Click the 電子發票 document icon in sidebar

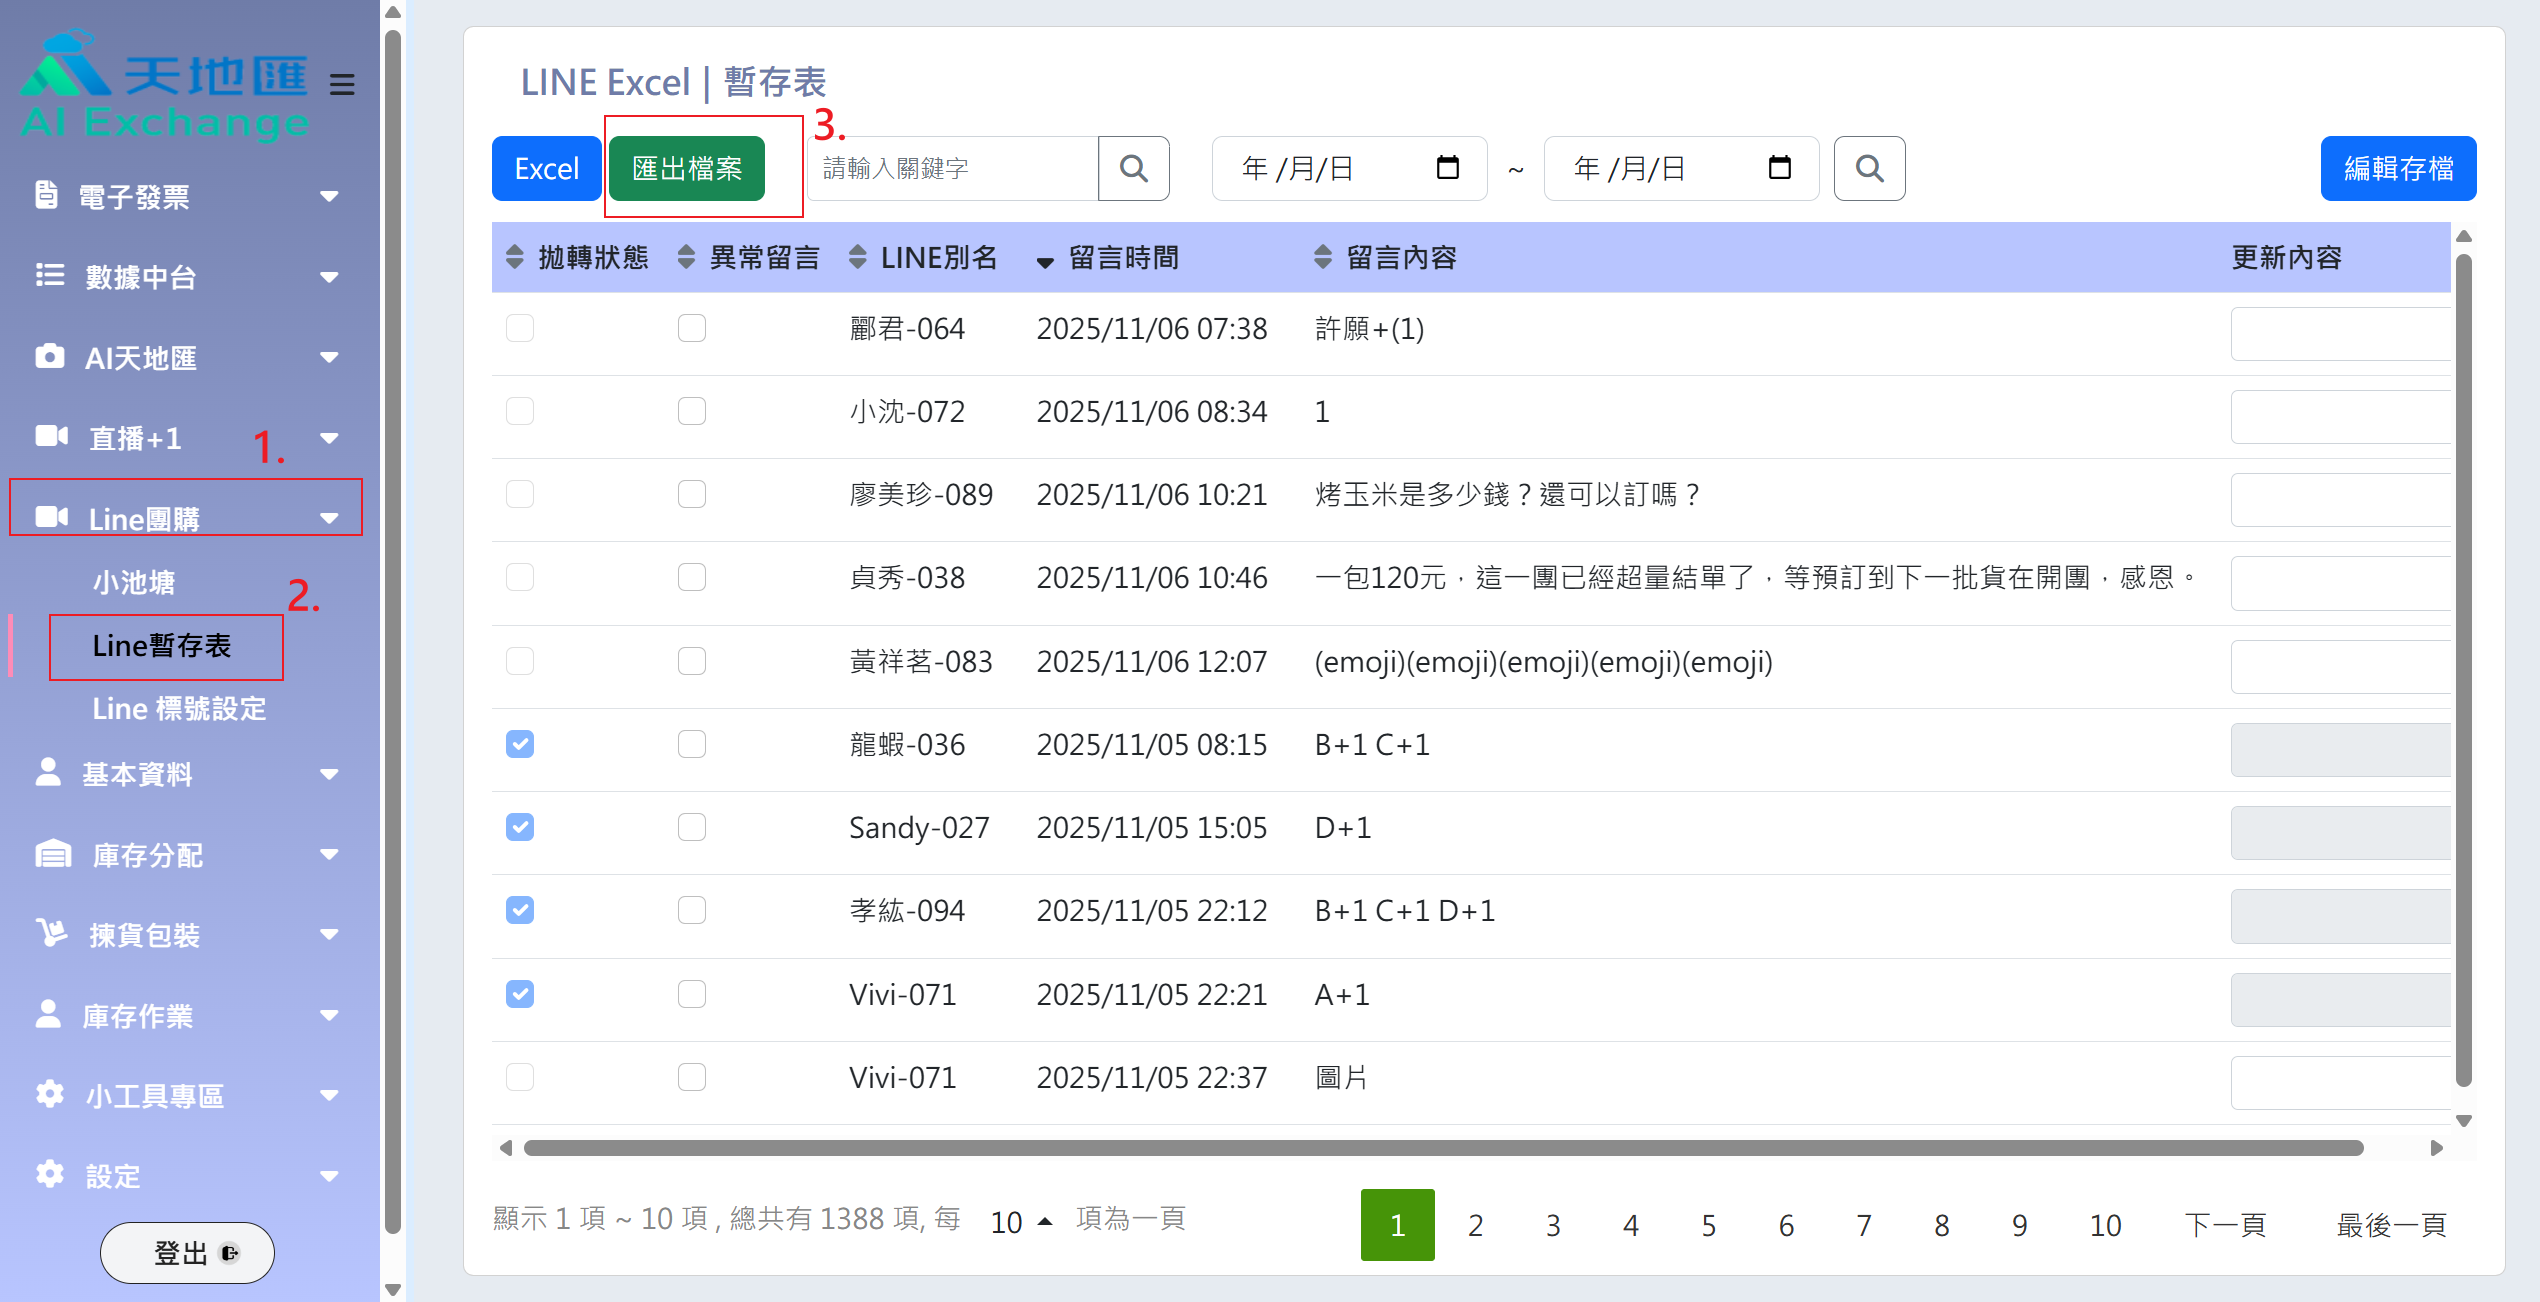(x=46, y=195)
